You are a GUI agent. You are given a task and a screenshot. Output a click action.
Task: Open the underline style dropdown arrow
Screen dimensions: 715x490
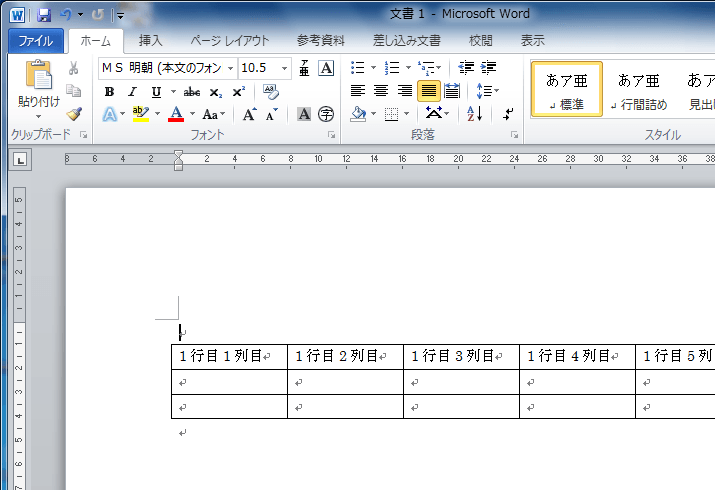[x=173, y=92]
